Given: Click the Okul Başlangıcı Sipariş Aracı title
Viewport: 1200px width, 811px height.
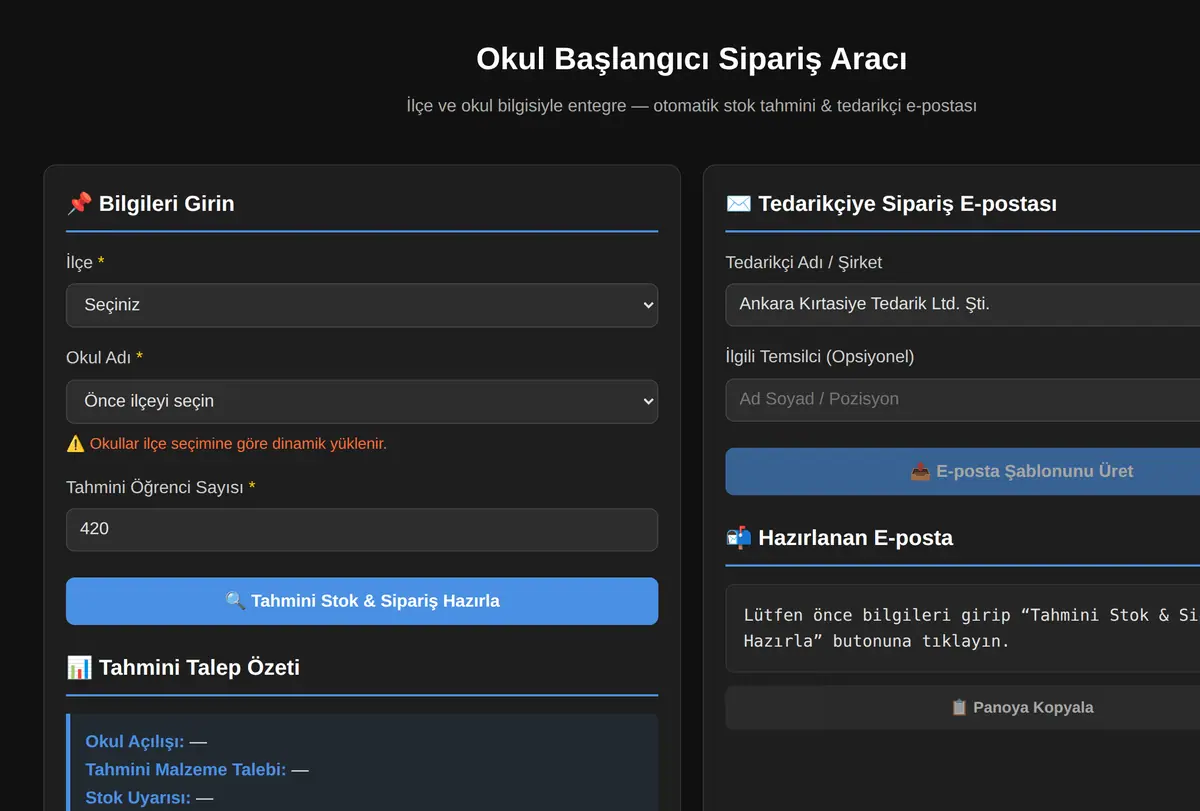Looking at the screenshot, I should [692, 59].
